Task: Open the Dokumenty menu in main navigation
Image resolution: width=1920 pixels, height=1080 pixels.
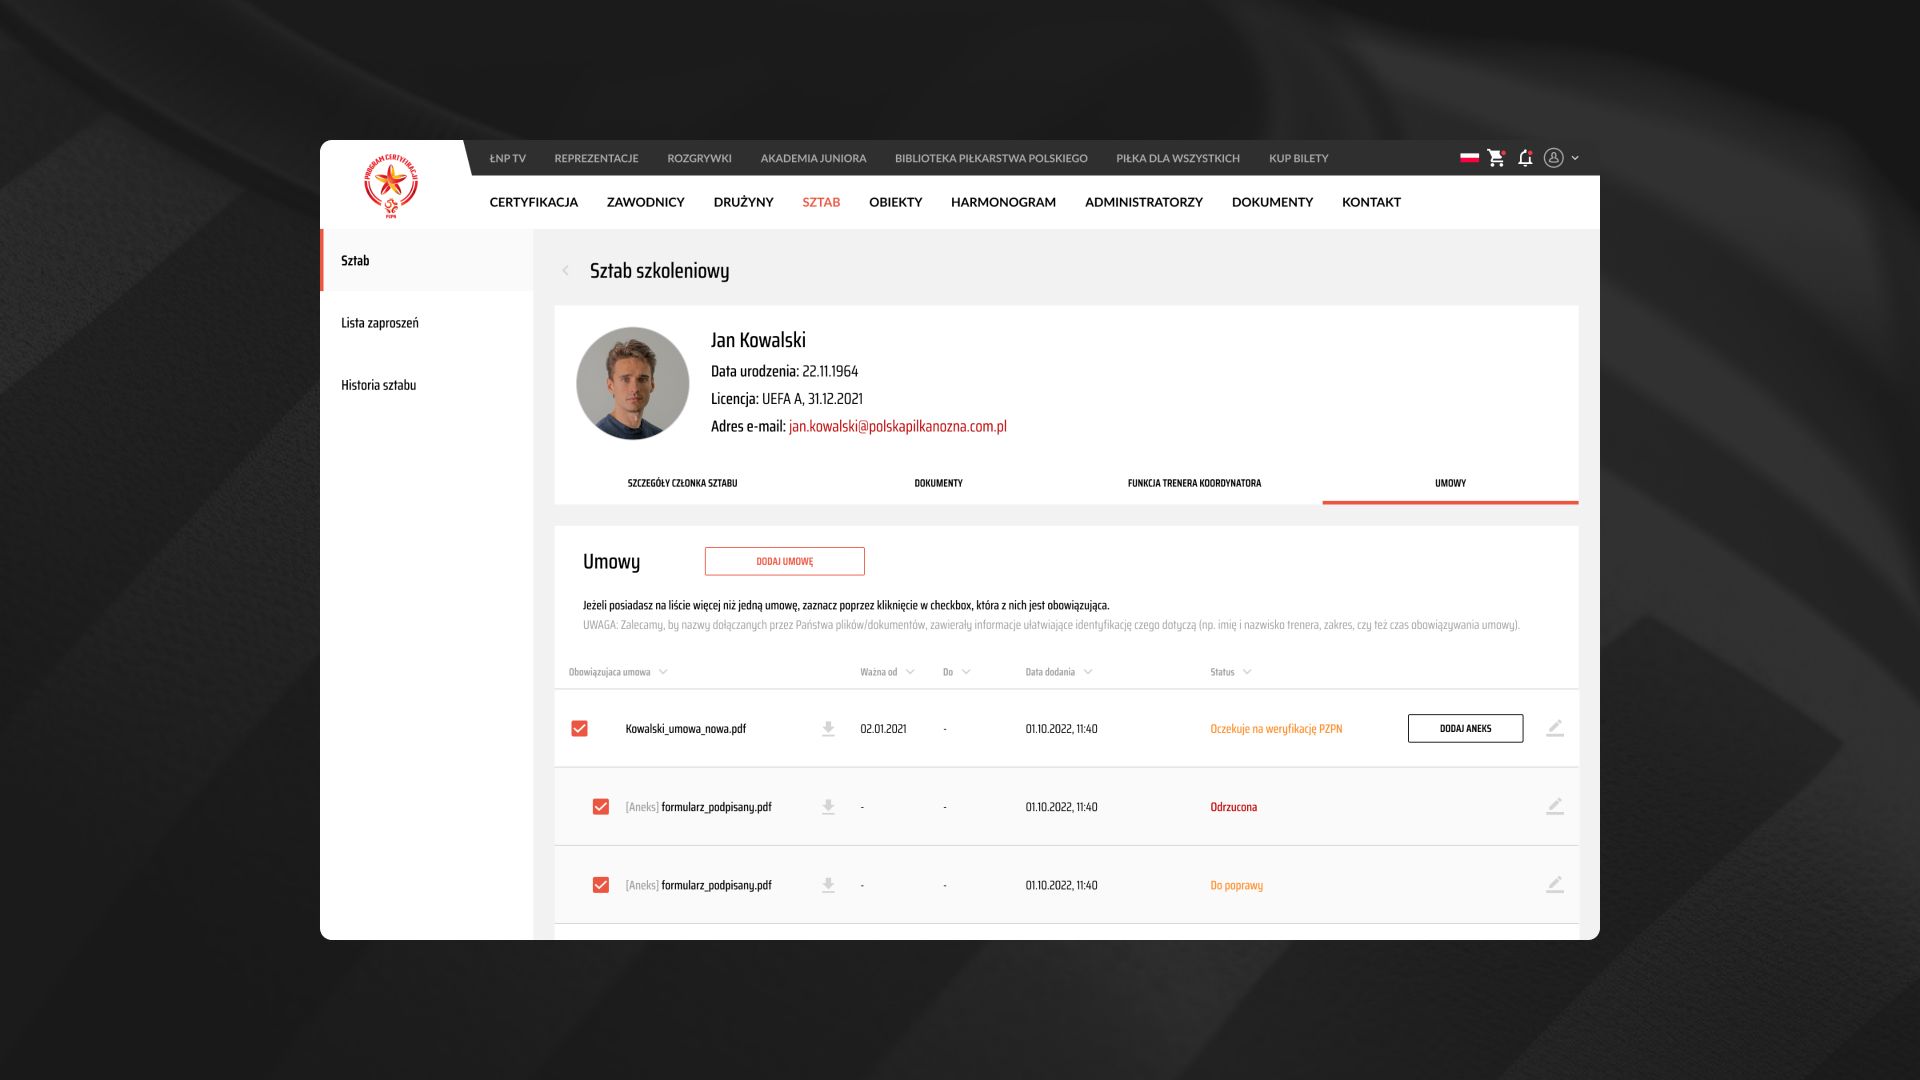Action: pos(1272,202)
